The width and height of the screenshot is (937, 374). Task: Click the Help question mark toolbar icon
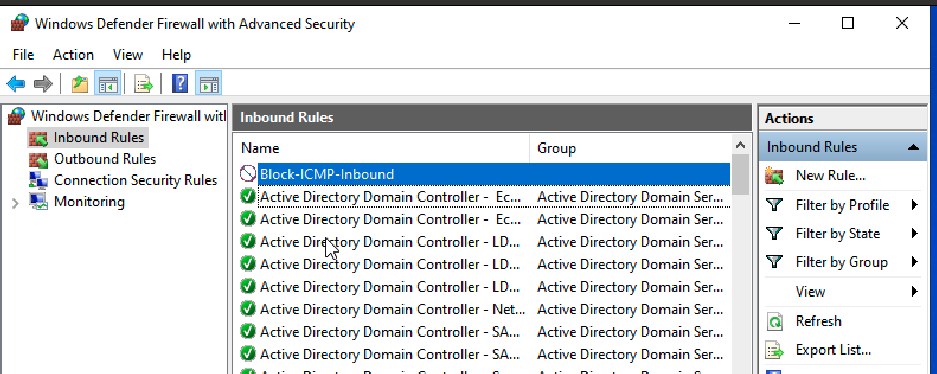(180, 84)
